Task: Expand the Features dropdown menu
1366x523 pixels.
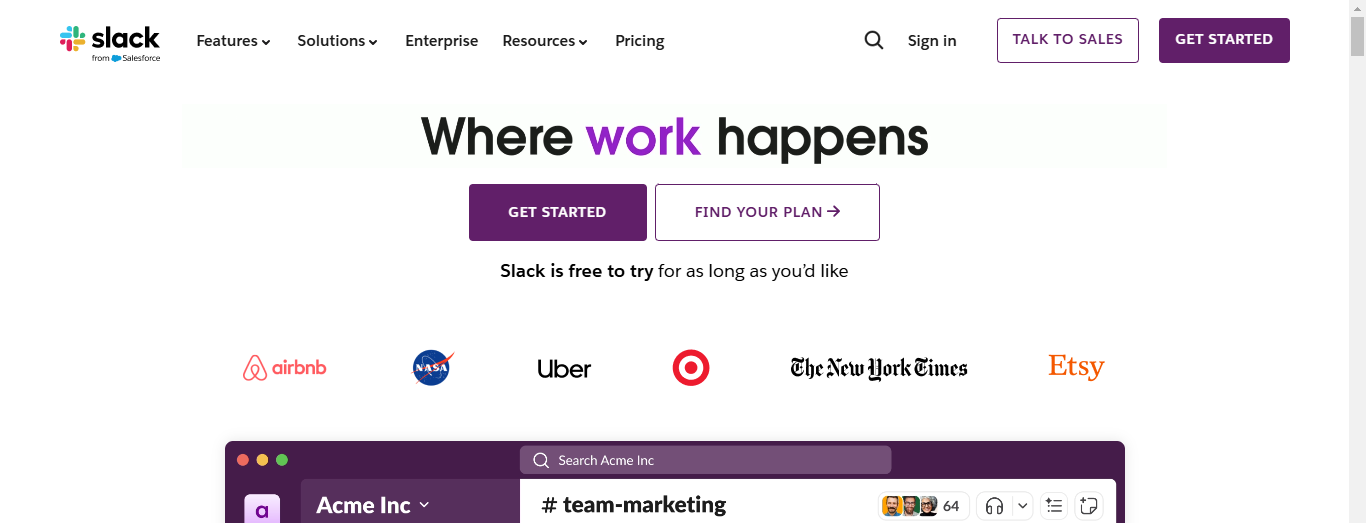Action: click(x=234, y=41)
